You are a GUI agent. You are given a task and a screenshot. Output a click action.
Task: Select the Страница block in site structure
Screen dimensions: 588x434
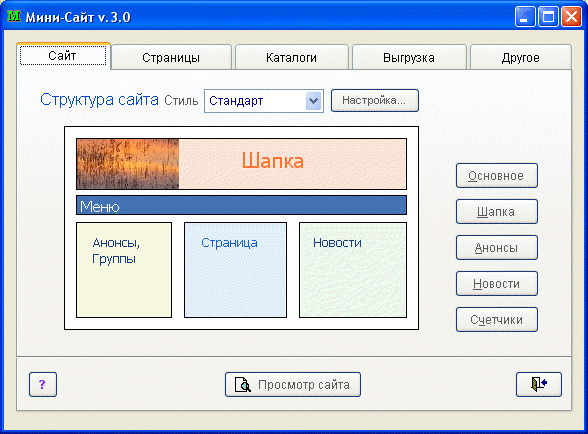[x=236, y=270]
